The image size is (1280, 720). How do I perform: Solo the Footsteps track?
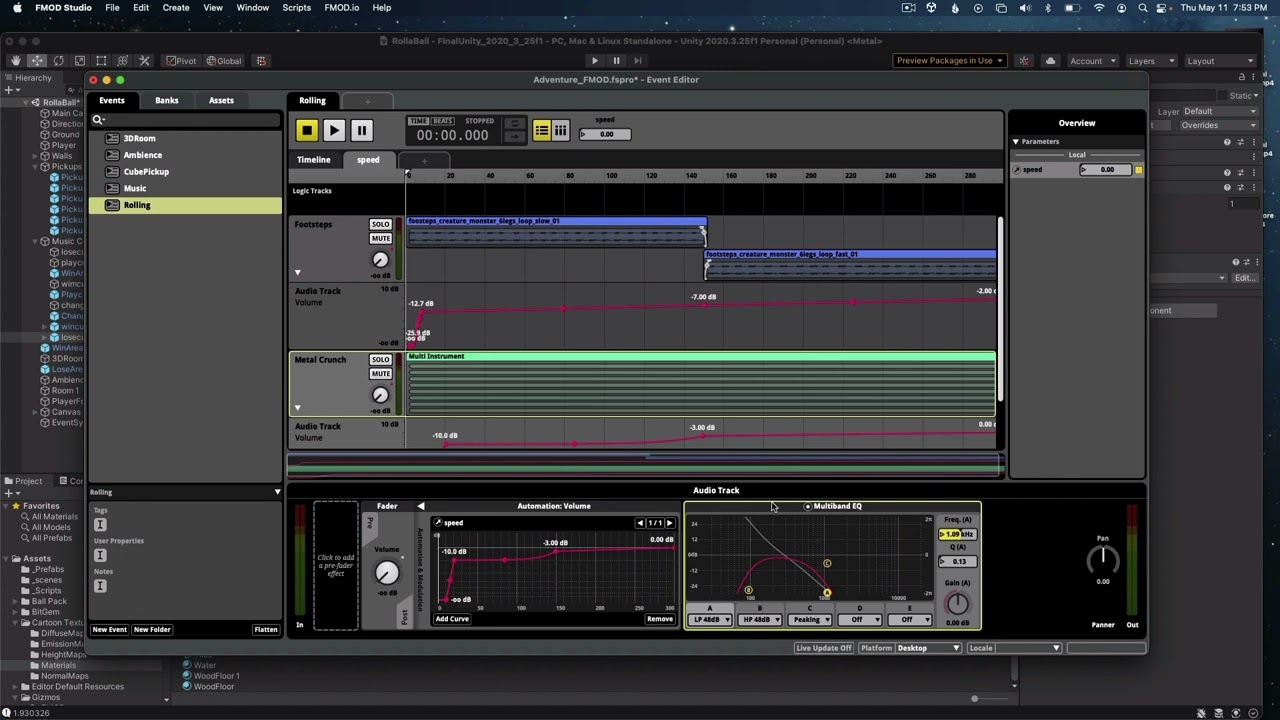point(380,224)
